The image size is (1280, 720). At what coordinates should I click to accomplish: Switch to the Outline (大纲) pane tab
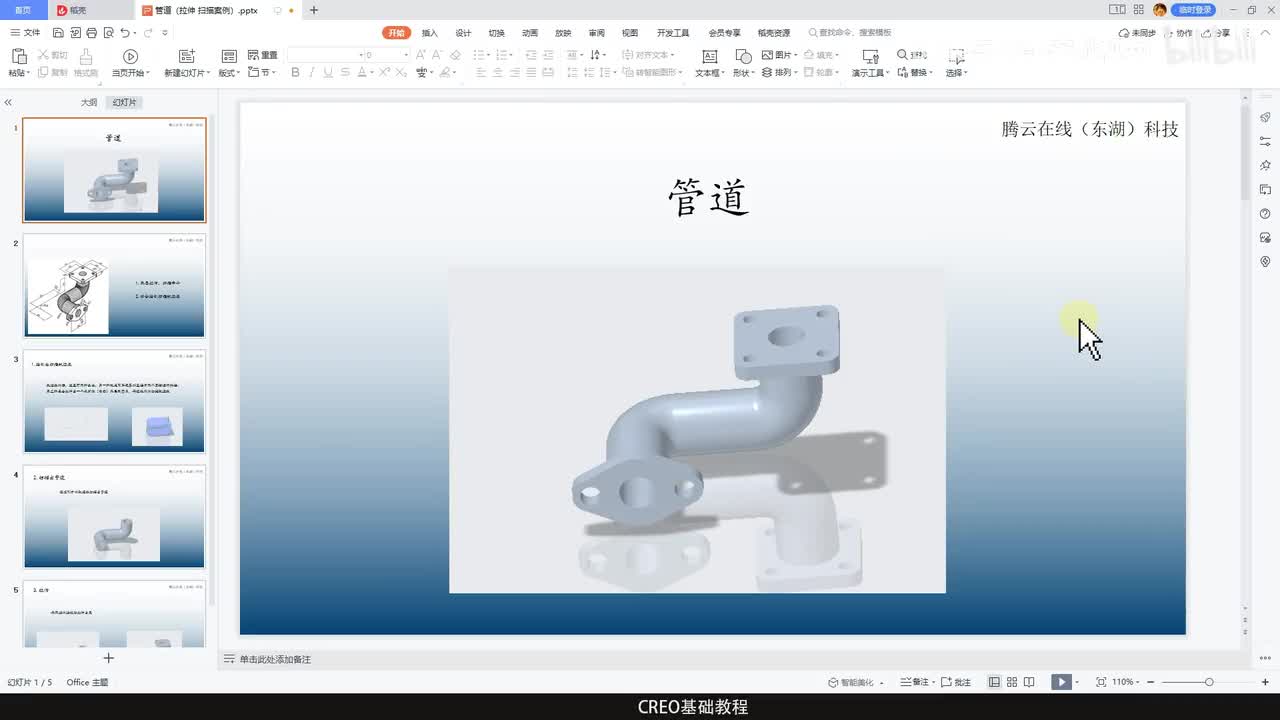pos(89,103)
